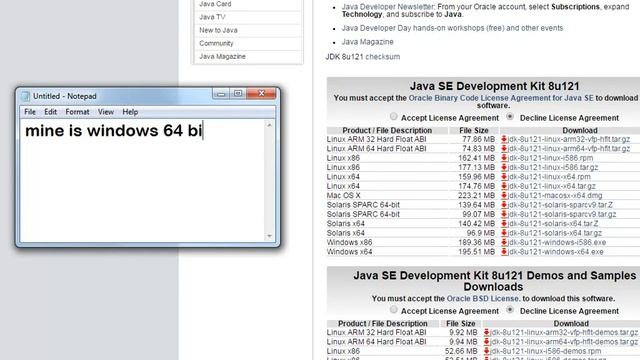The image size is (640, 360).
Task: Download jdk-8u121-macosx-x64.dmg file link
Action: [x=555, y=196]
